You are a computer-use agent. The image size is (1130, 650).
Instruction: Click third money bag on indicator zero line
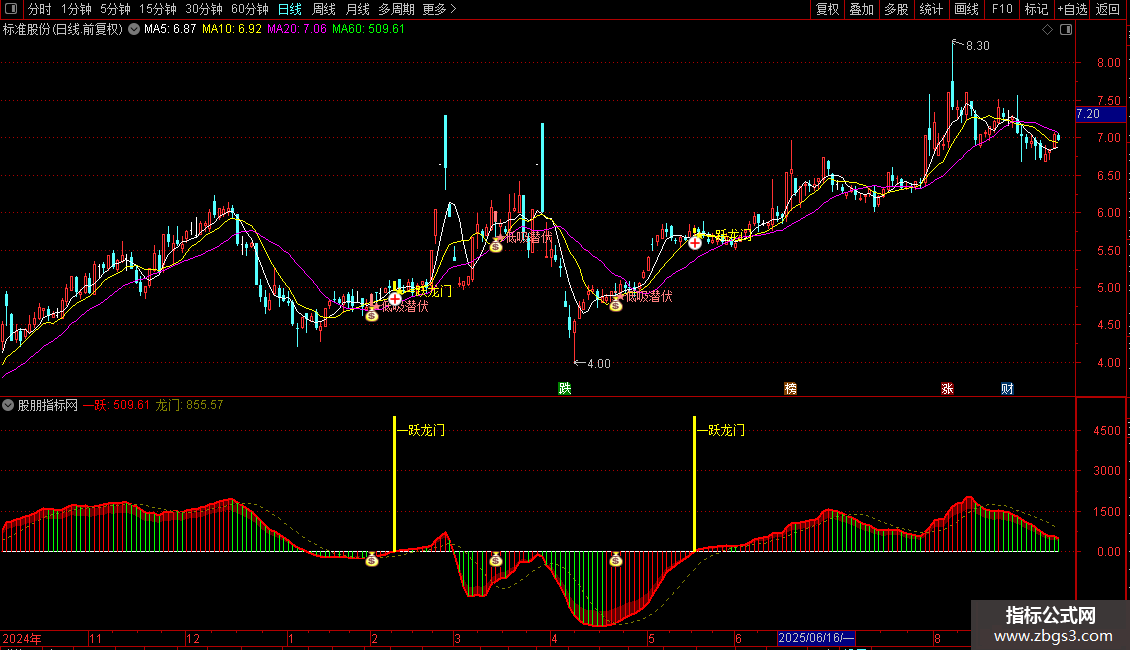click(615, 559)
